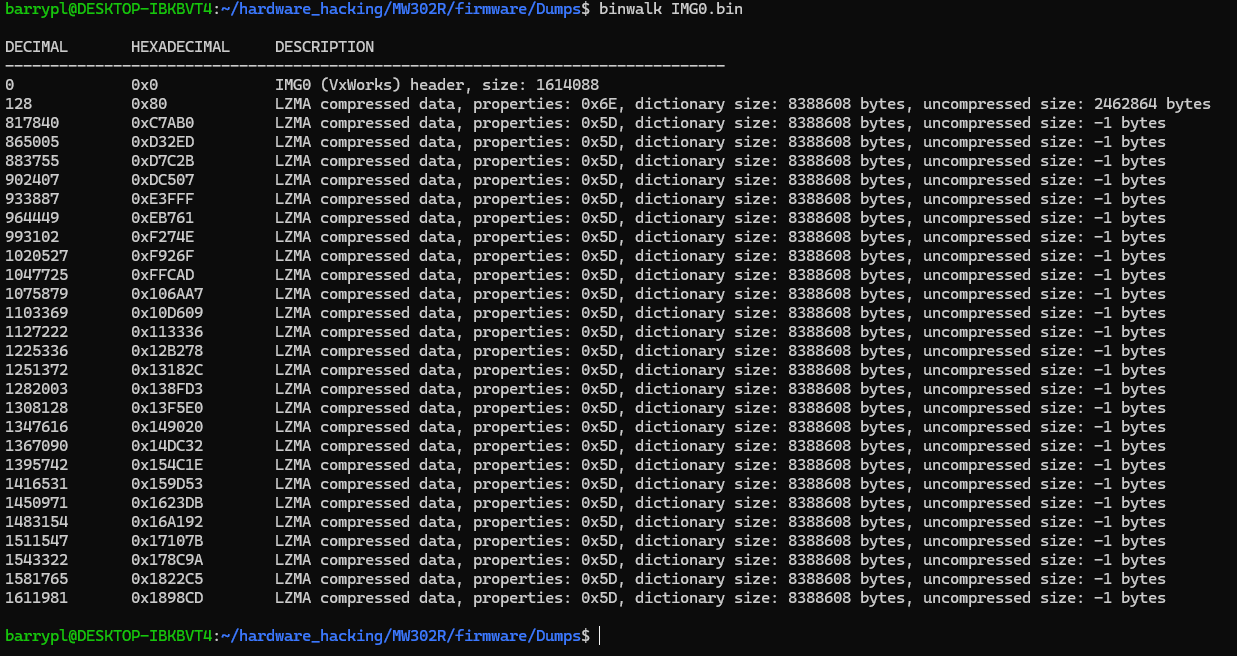Click hexadecimal value 0x1822C5
Image resolution: width=1237 pixels, height=656 pixels.
click(167, 579)
